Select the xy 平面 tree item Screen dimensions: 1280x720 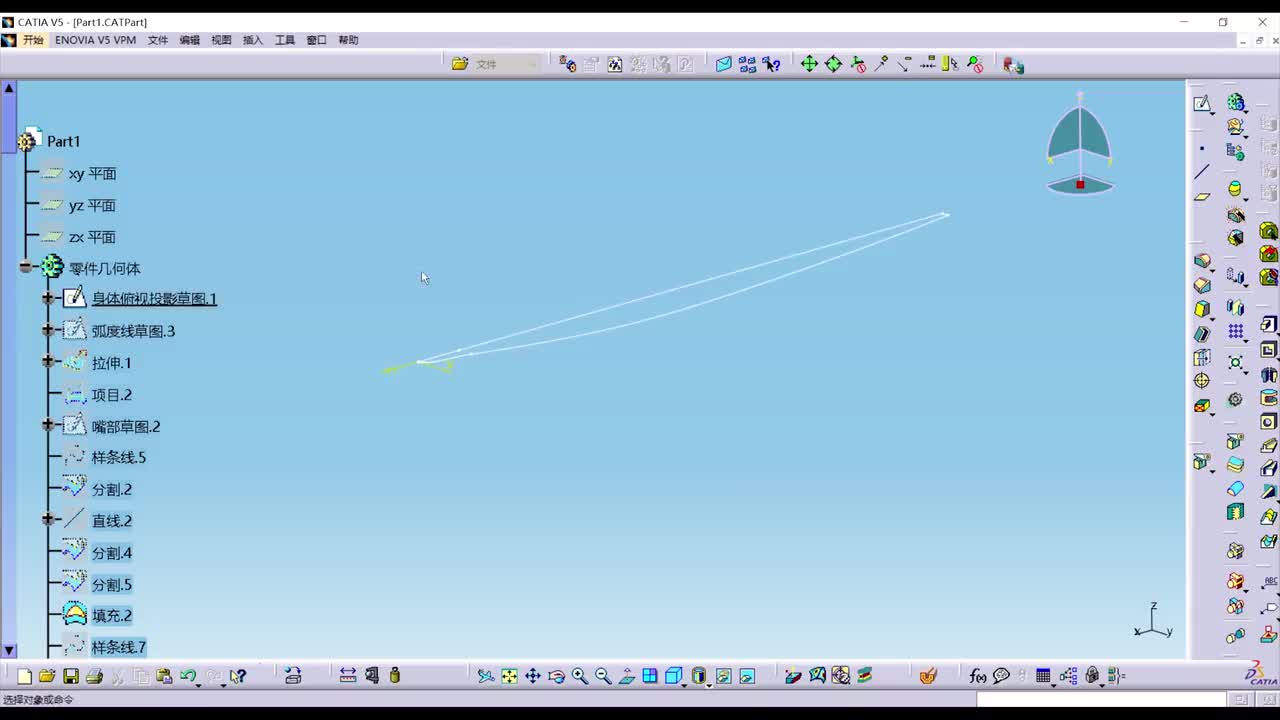pos(92,173)
